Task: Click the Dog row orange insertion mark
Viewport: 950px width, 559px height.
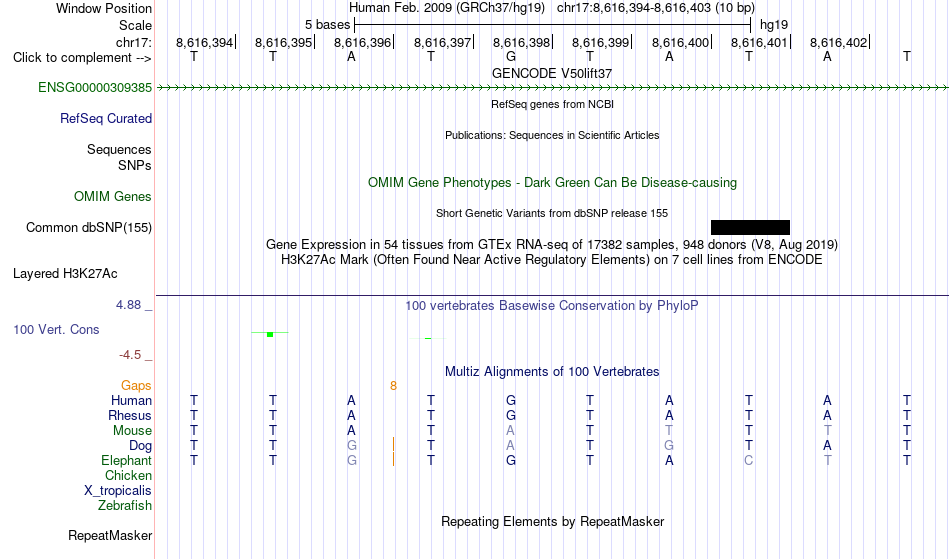Action: 394,445
